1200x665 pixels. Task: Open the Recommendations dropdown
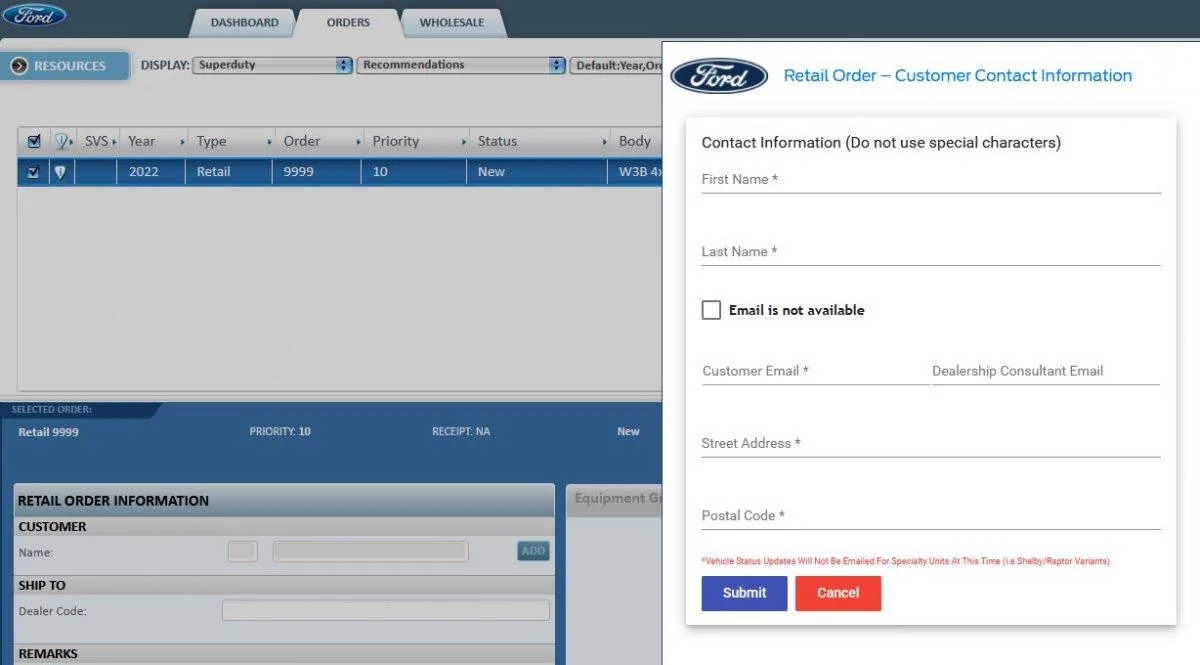click(x=461, y=65)
